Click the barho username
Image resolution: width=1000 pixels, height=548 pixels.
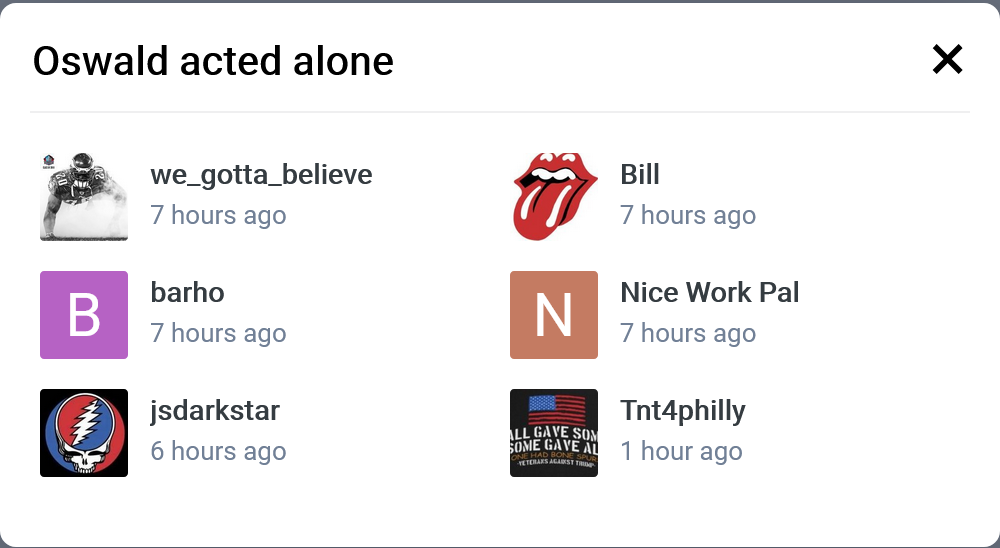[x=187, y=293]
